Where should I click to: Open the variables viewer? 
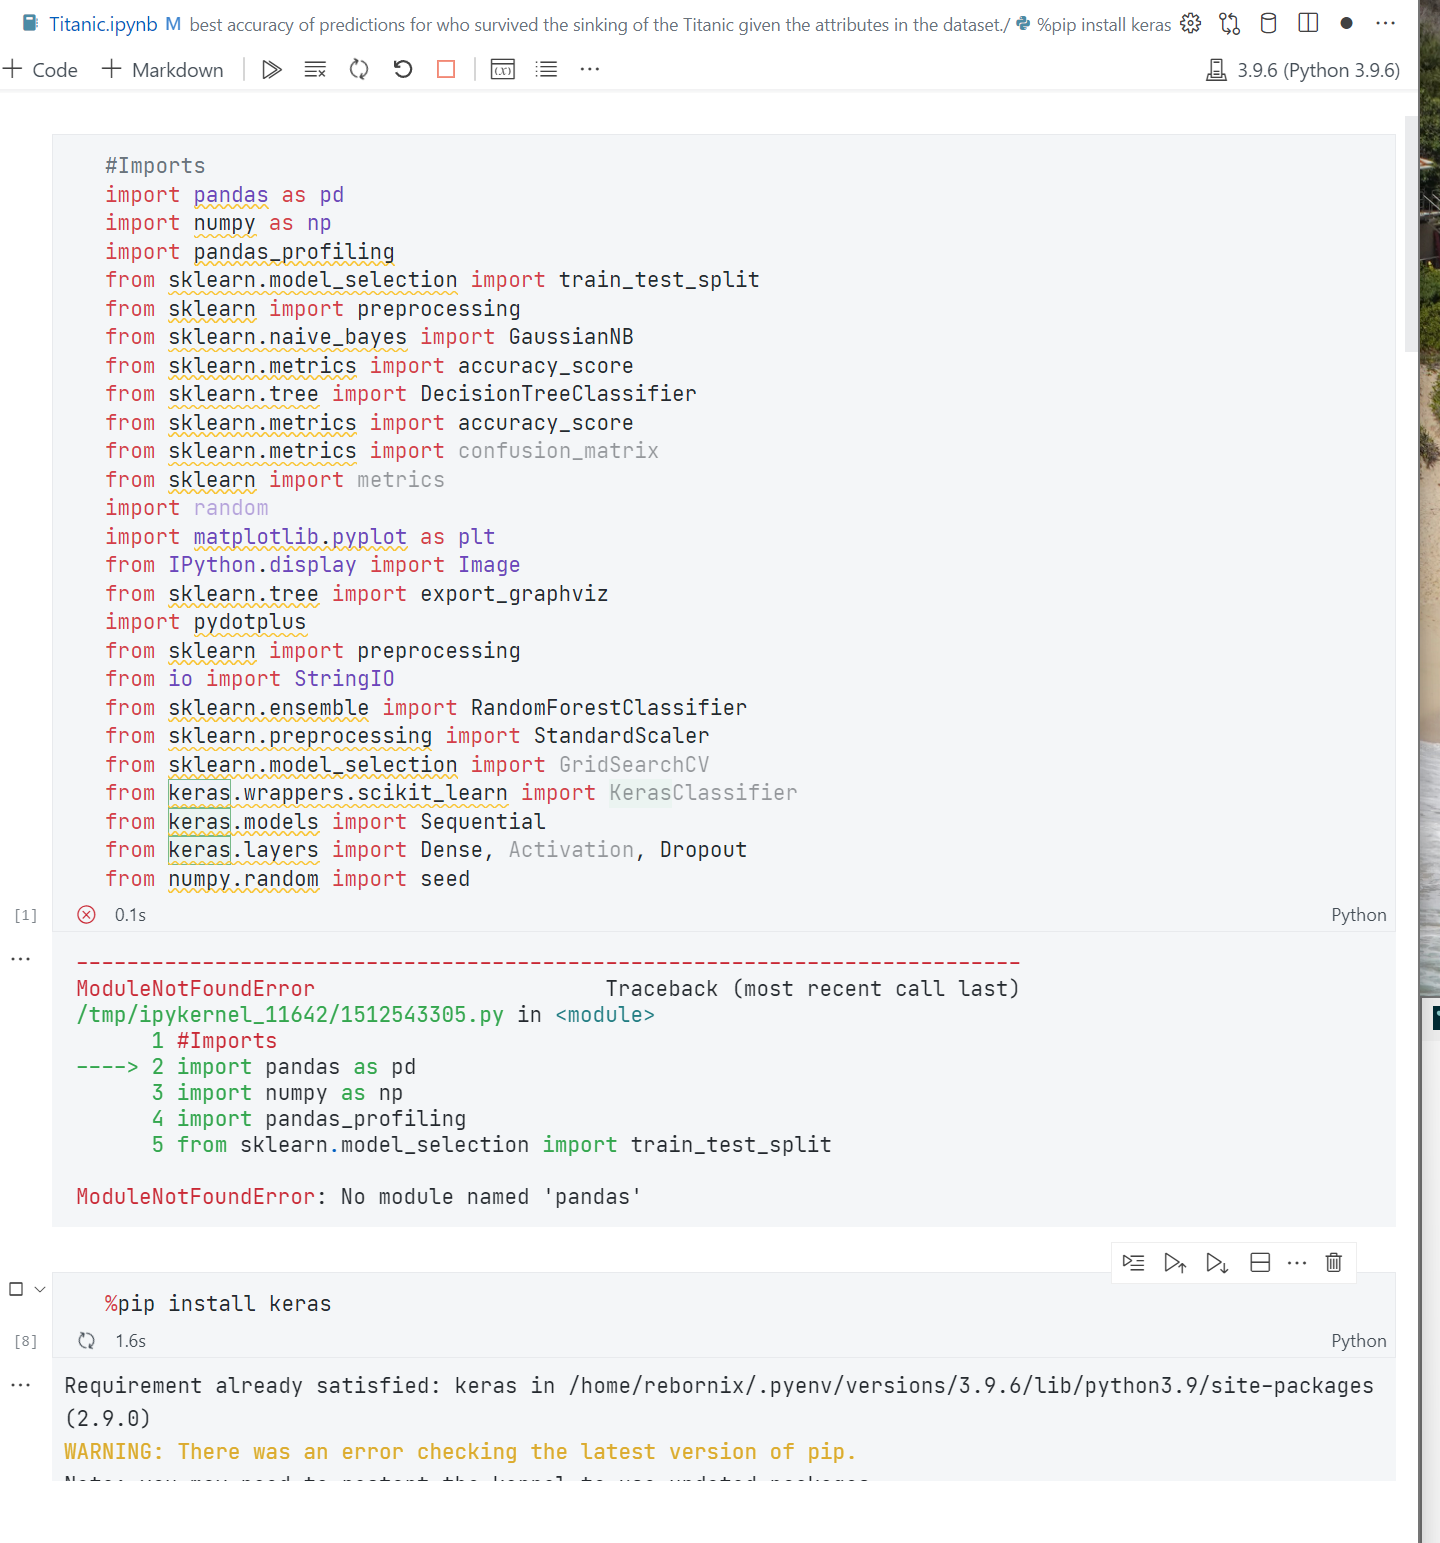tap(503, 69)
